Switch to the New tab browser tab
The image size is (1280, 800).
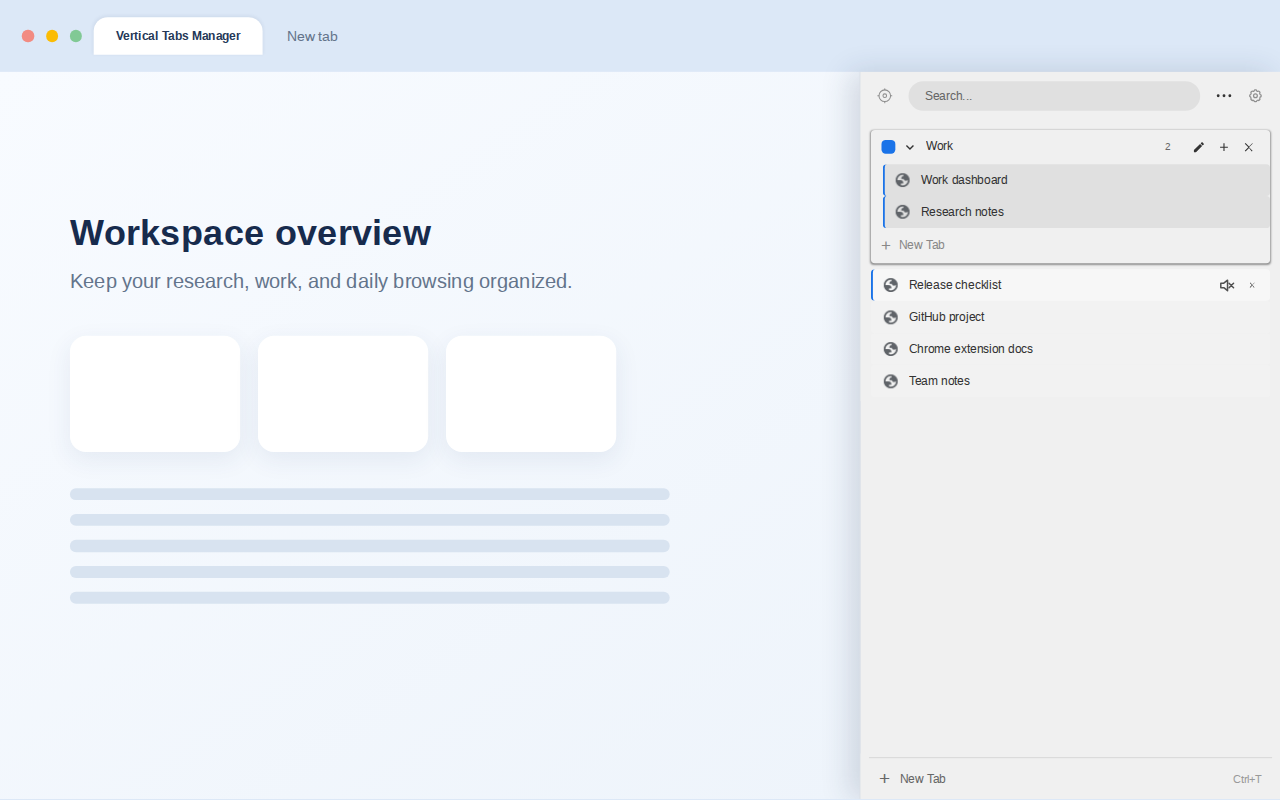[312, 36]
